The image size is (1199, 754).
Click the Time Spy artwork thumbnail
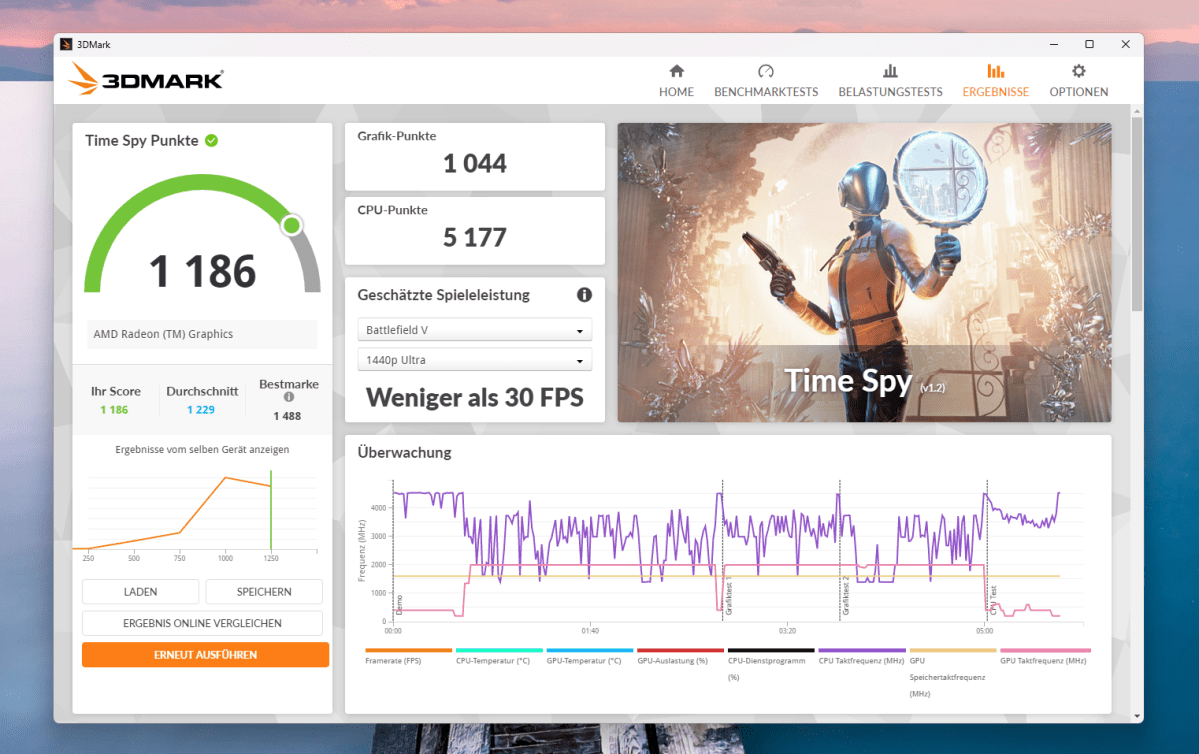pyautogui.click(x=864, y=272)
